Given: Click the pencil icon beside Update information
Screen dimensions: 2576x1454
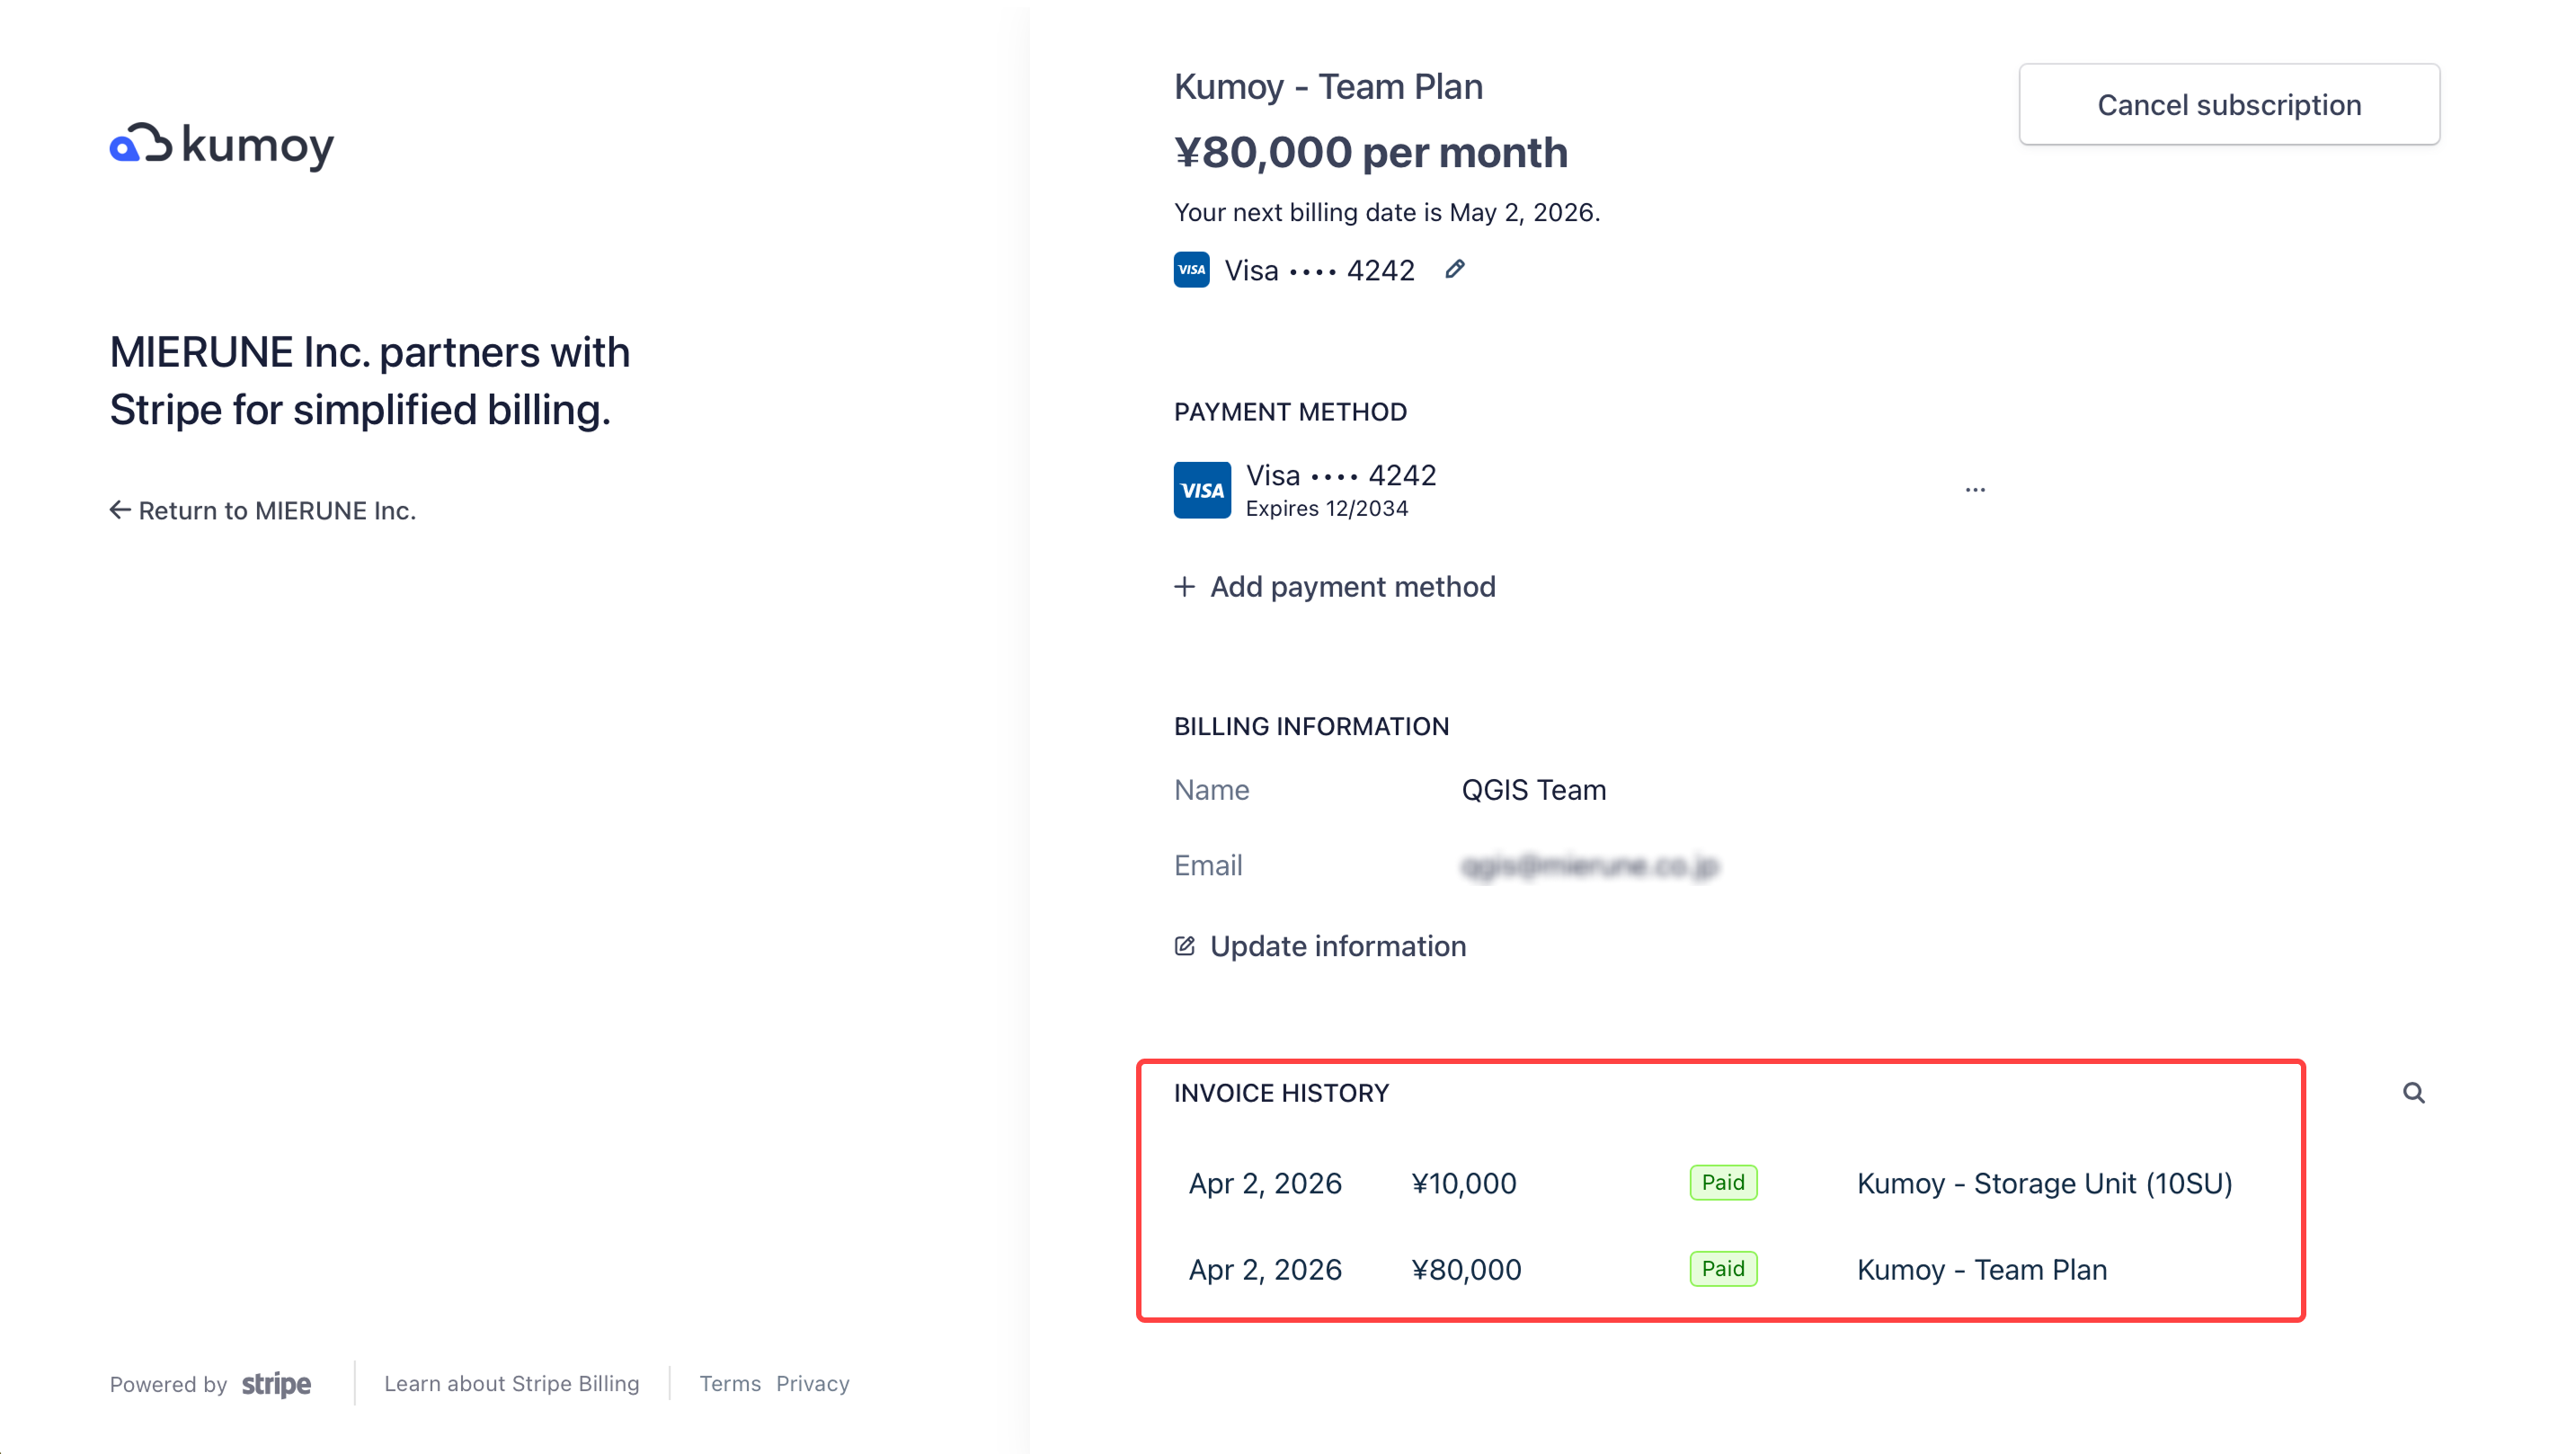Looking at the screenshot, I should tap(1184, 945).
